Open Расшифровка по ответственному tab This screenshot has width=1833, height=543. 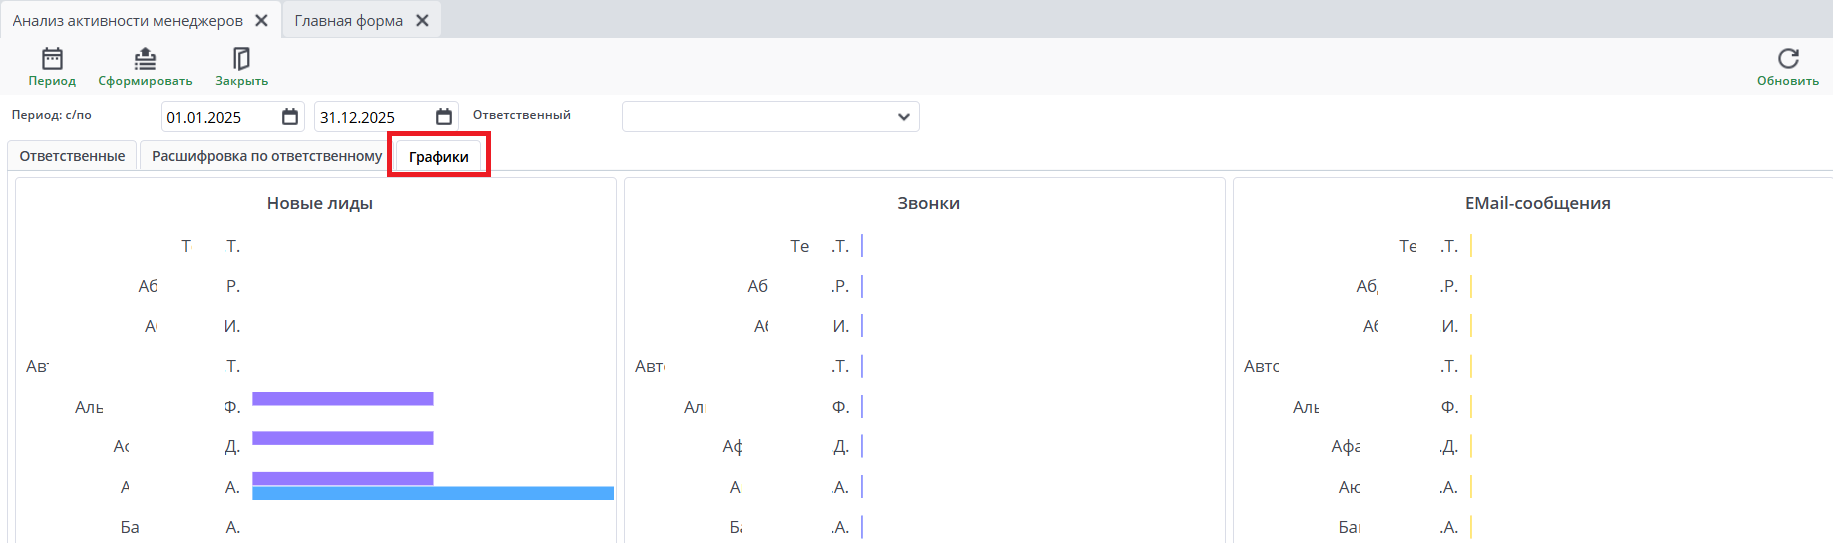266,156
